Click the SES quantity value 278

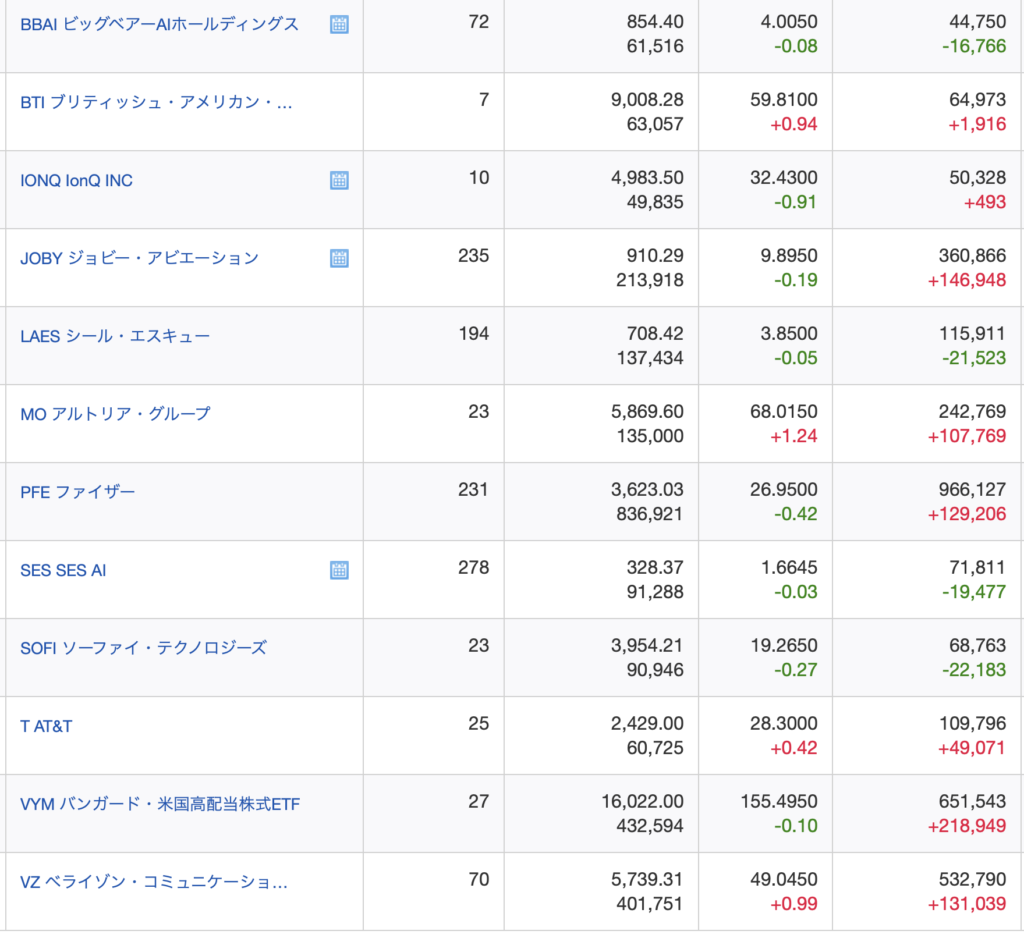[x=473, y=568]
